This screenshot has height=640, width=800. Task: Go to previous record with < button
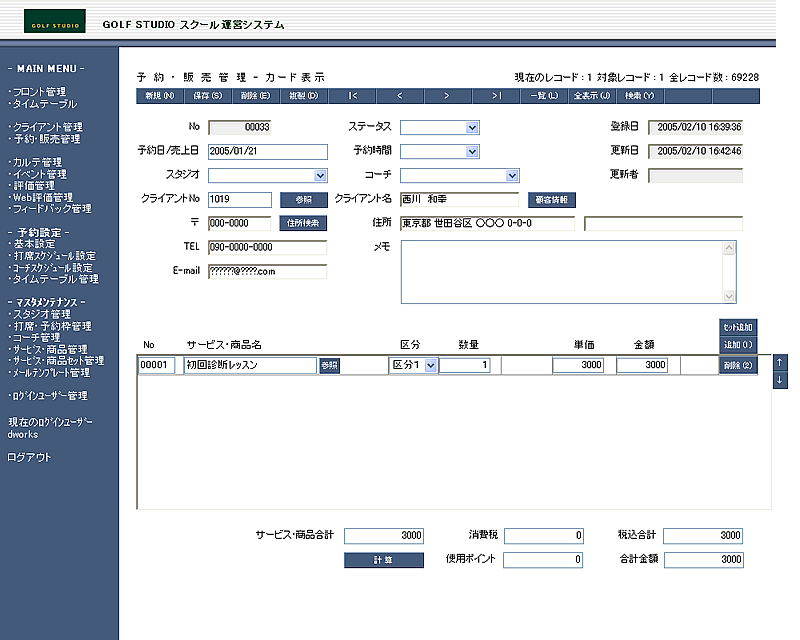tap(400, 96)
